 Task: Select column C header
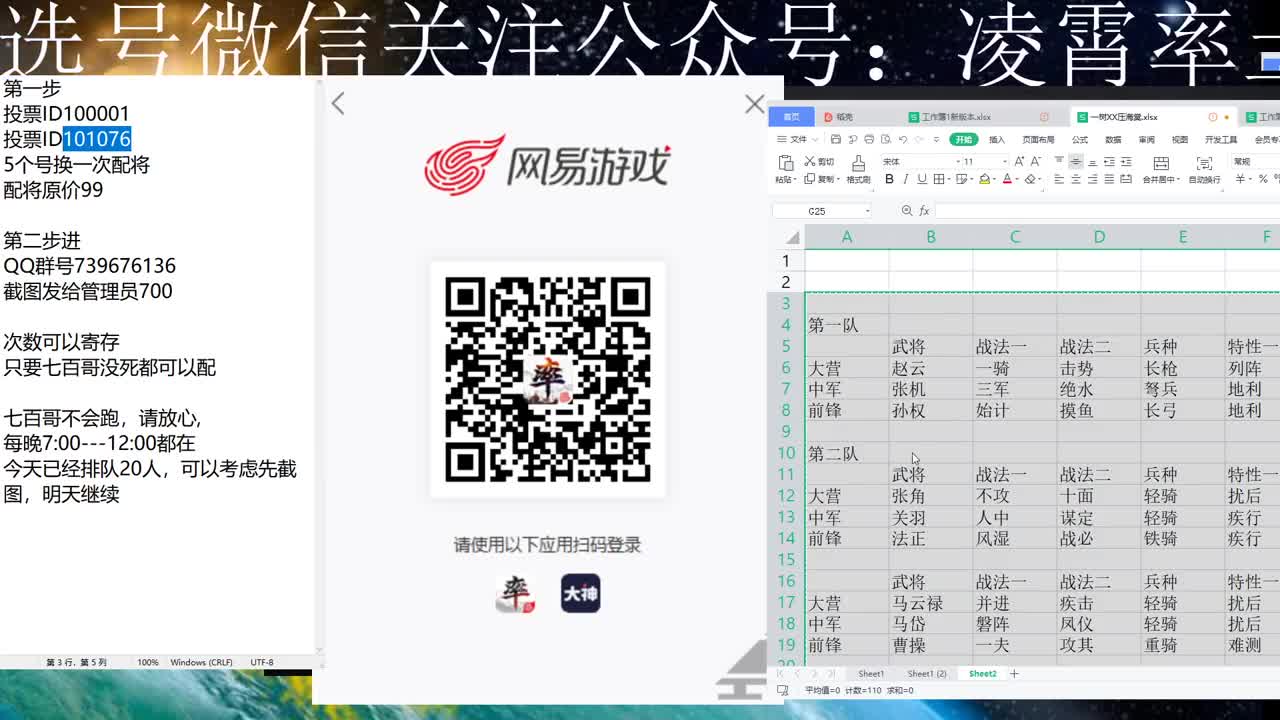(1015, 237)
